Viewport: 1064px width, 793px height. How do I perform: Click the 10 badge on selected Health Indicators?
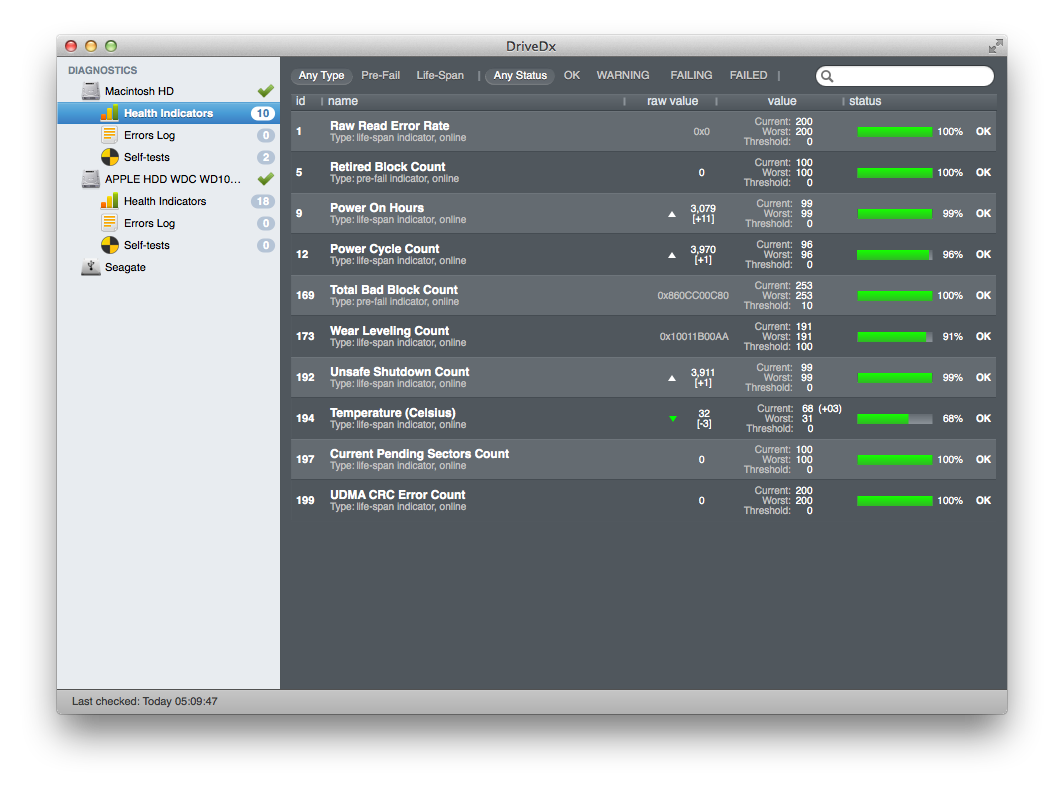(x=263, y=113)
